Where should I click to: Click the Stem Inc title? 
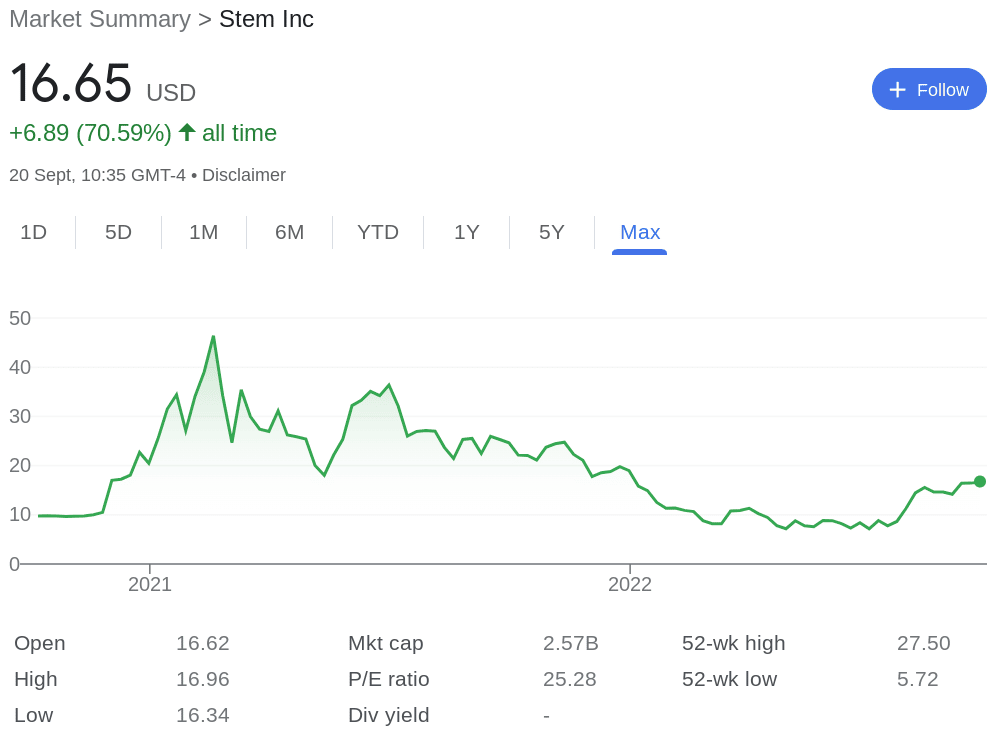266,19
